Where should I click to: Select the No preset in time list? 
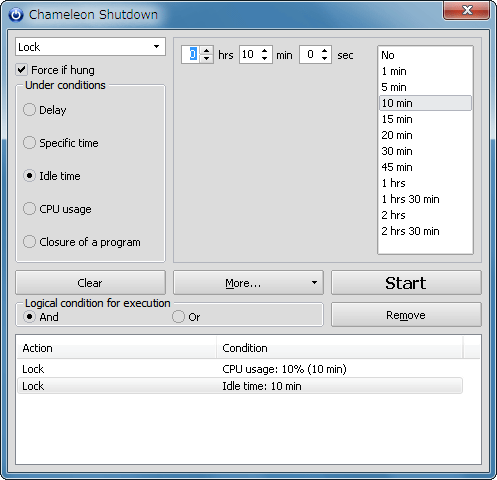(x=425, y=55)
